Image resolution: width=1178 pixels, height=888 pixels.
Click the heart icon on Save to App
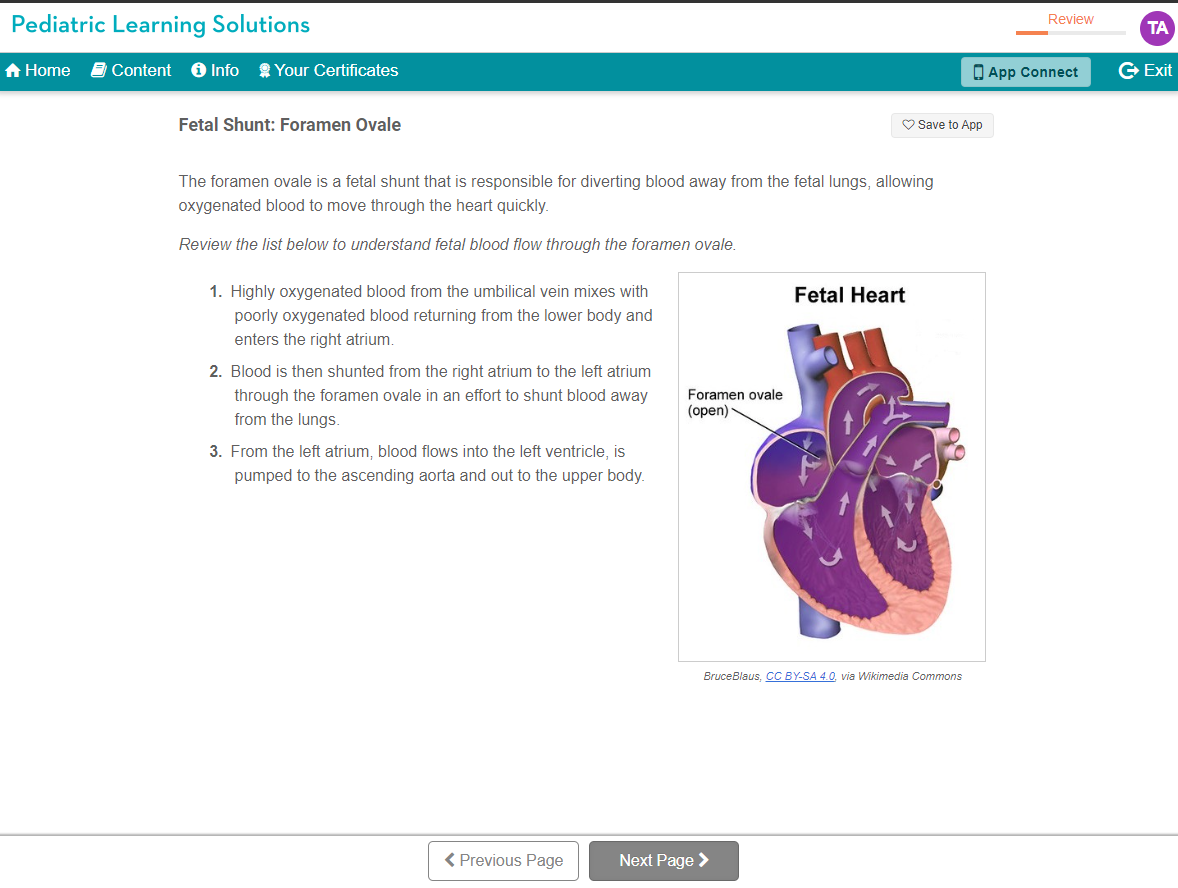tap(908, 125)
